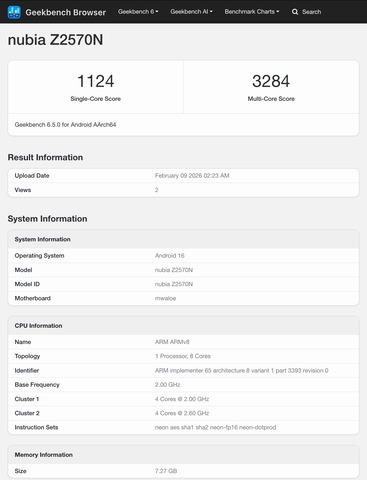Image resolution: width=367 pixels, height=480 pixels.
Task: Select the Model ID value nubia Z2570N
Action: point(174,284)
